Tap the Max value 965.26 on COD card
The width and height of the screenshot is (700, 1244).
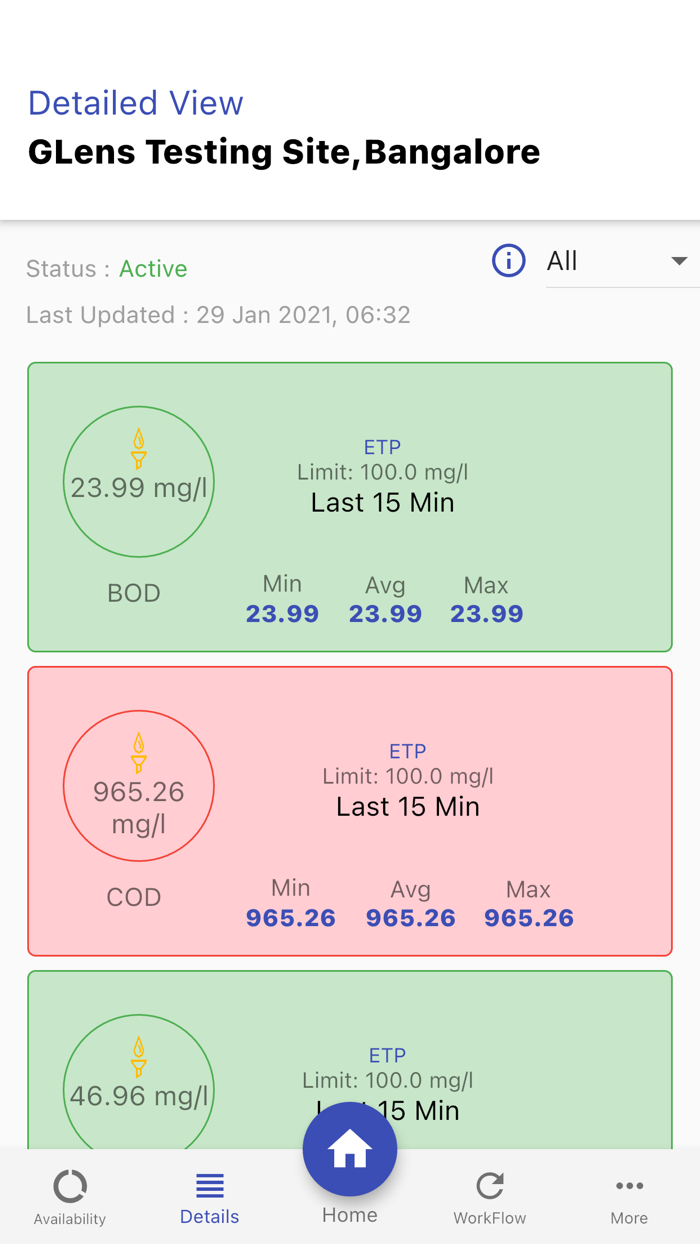tap(529, 917)
